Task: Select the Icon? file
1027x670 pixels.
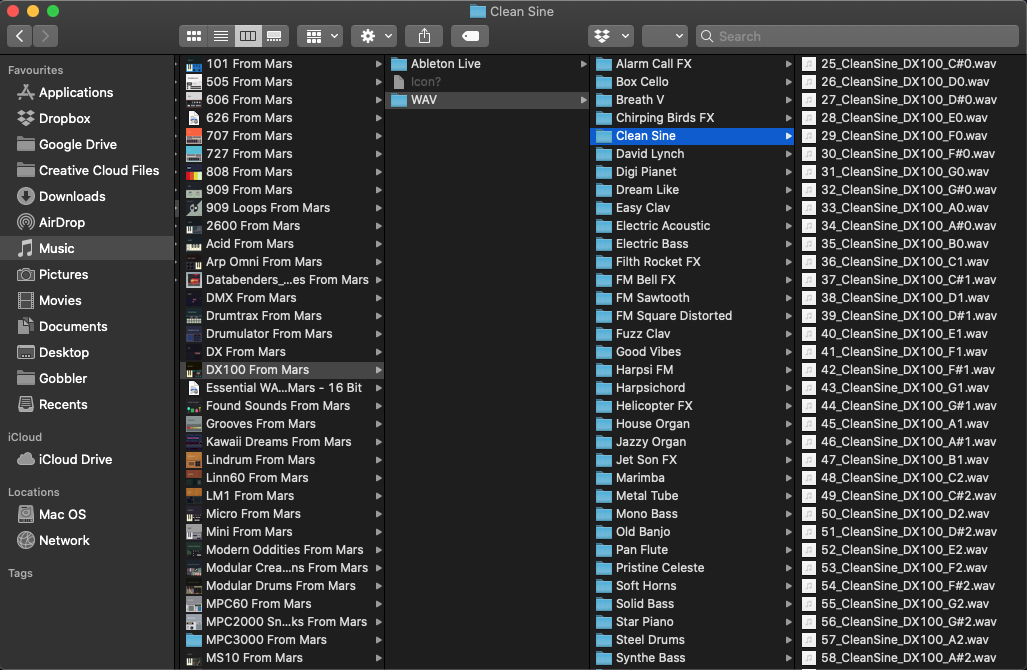Action: click(x=488, y=82)
